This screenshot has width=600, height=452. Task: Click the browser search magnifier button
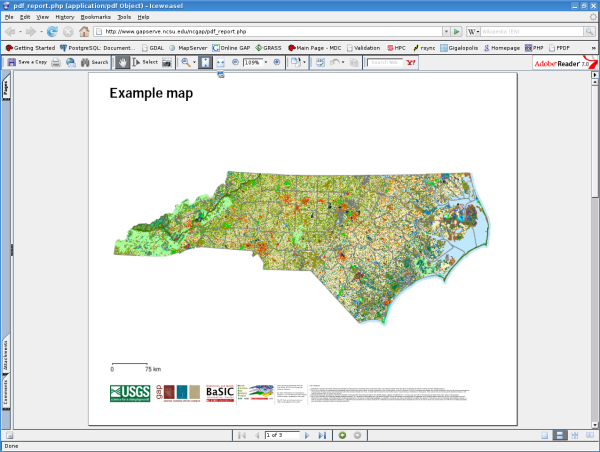(x=589, y=32)
